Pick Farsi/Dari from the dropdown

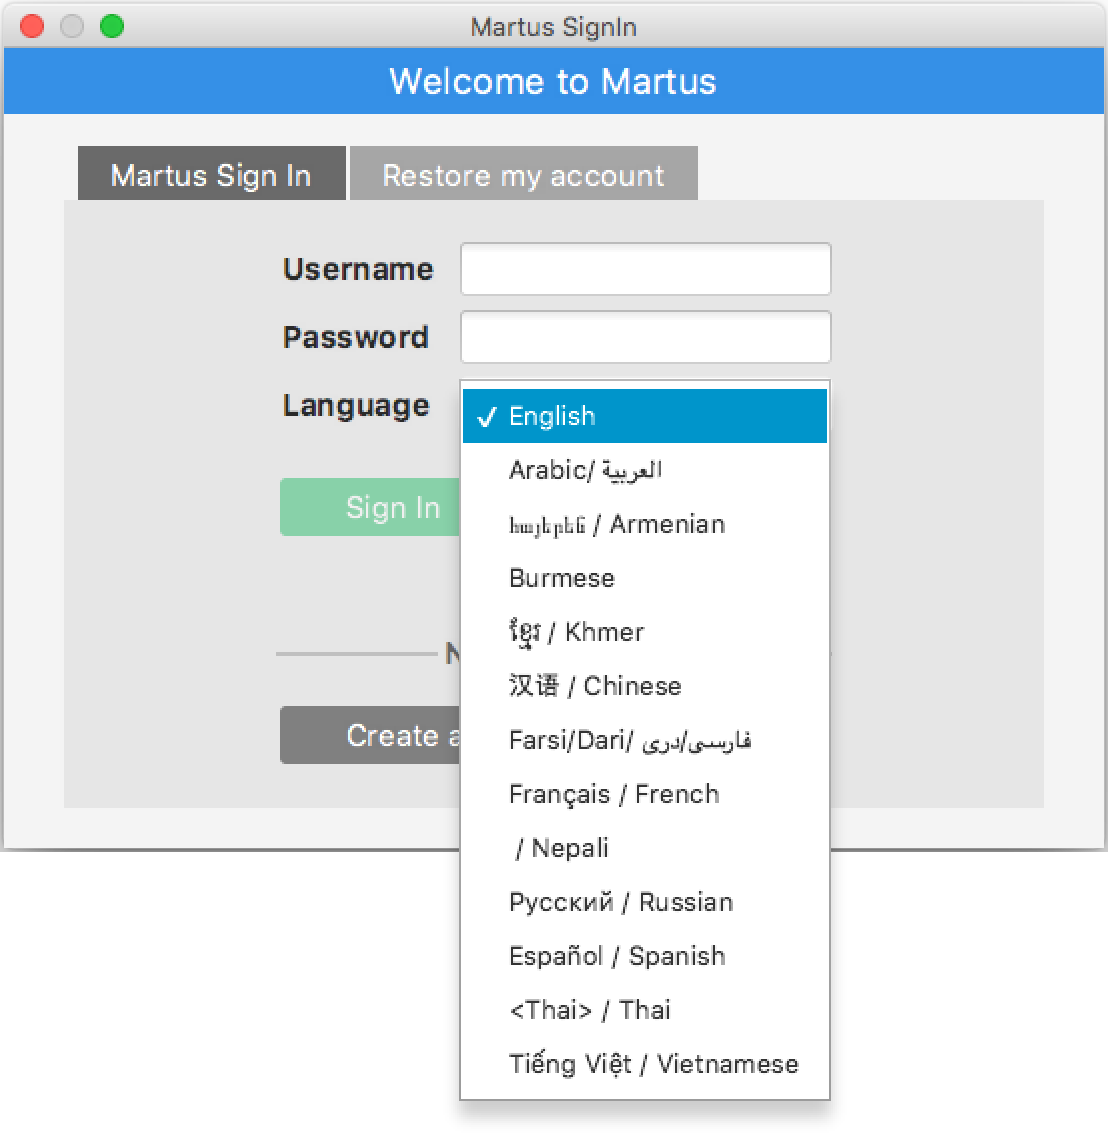(645, 740)
